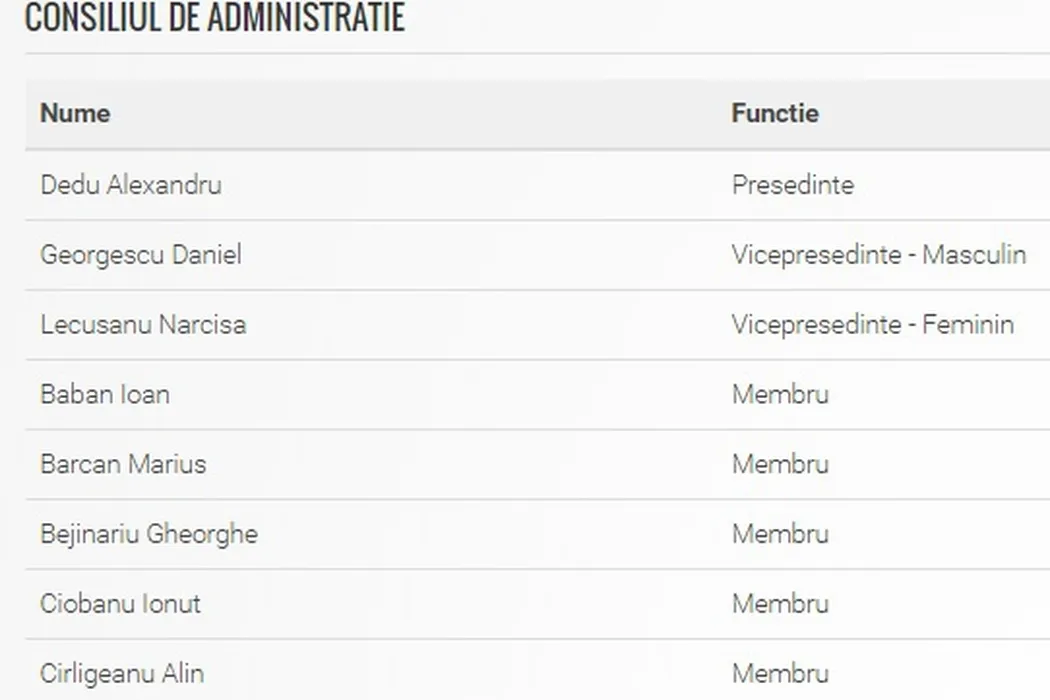Select the Vicepresedinte - Masculin cell

pyautogui.click(x=879, y=255)
